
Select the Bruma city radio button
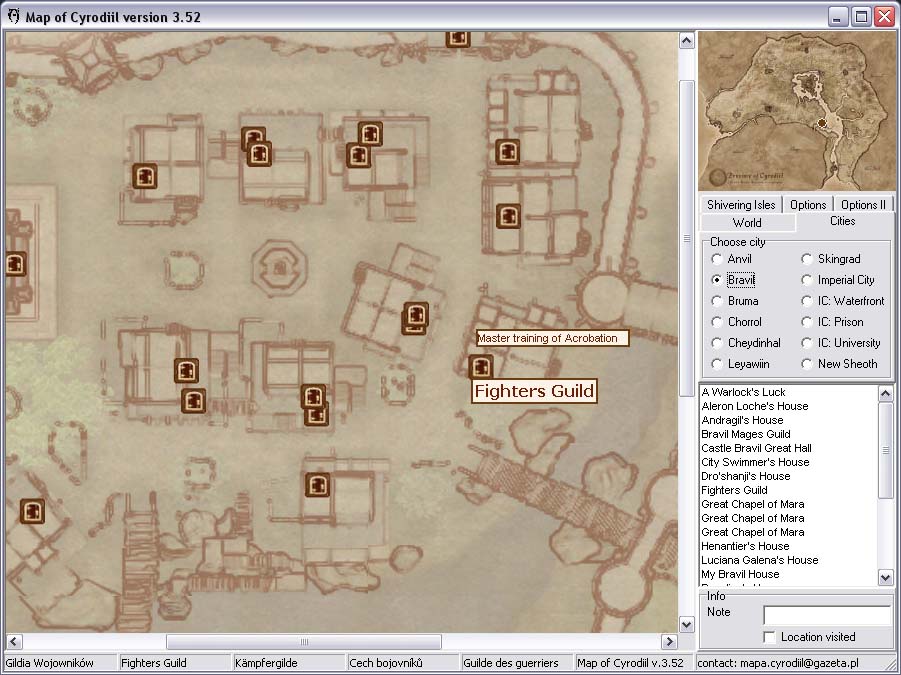[x=717, y=301]
